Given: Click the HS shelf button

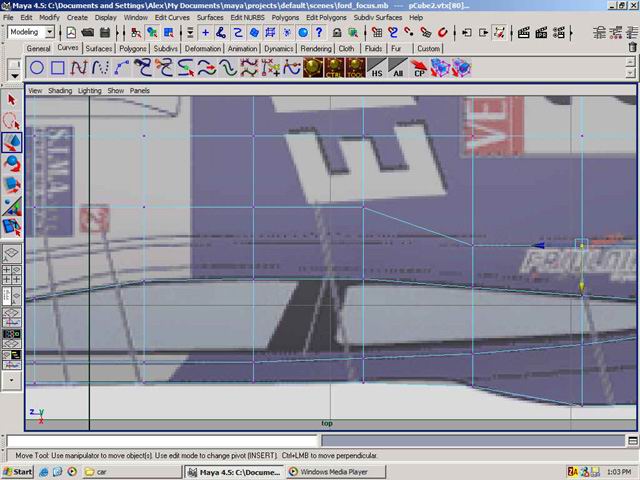Looking at the screenshot, I should tap(376, 68).
